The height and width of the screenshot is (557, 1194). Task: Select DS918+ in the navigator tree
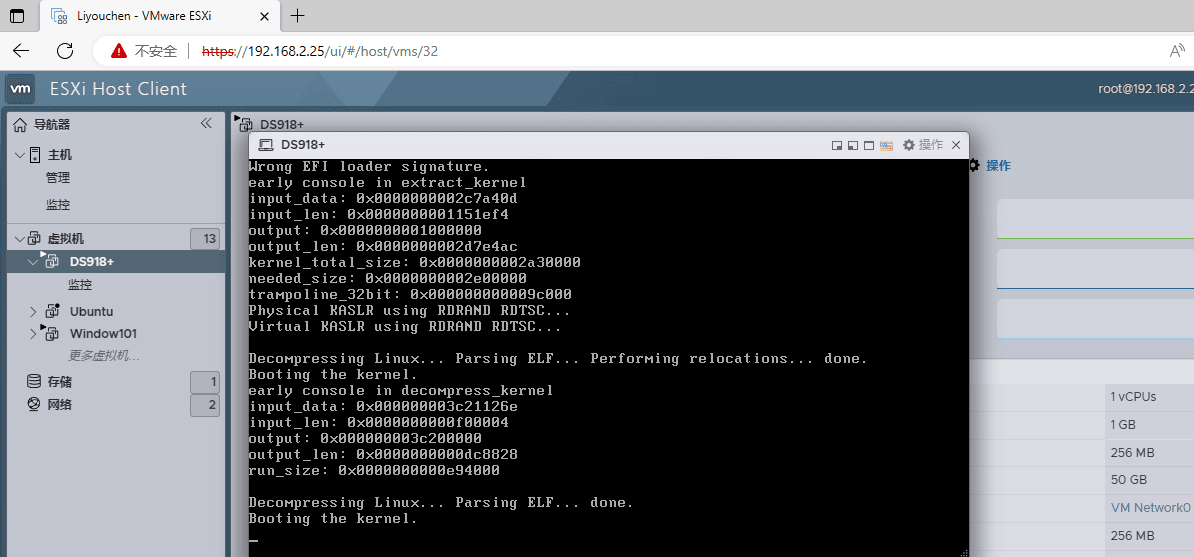tap(91, 261)
